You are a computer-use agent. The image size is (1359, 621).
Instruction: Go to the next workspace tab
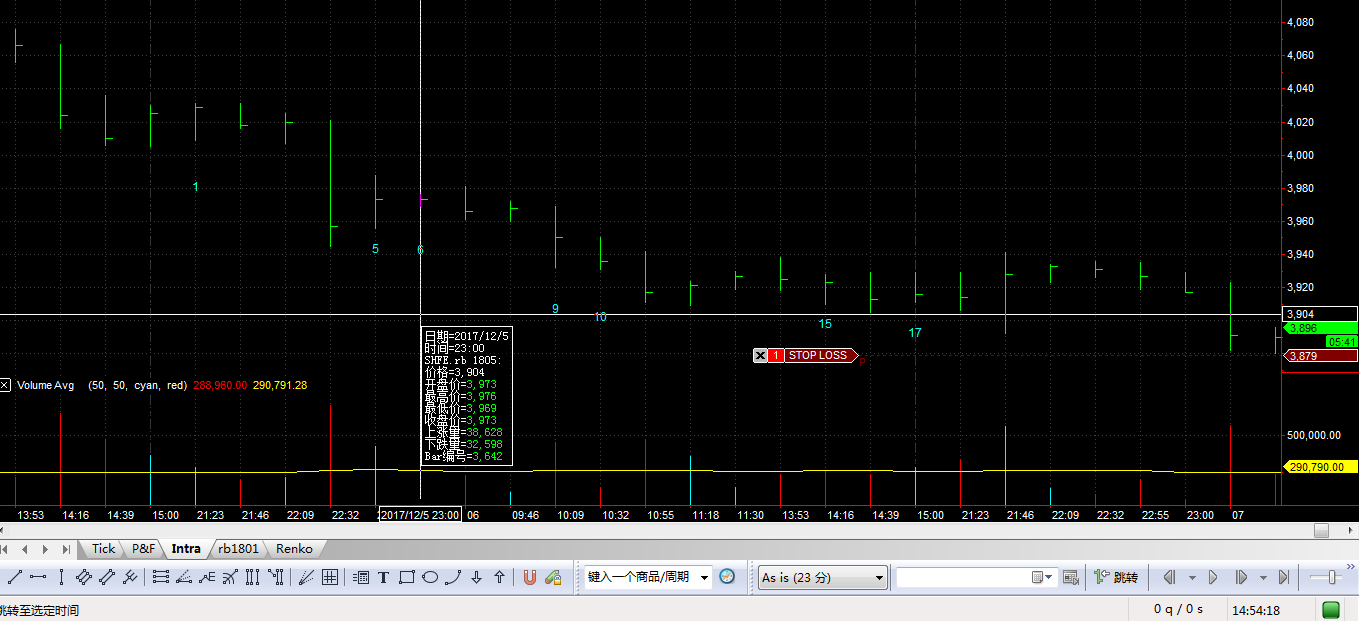pyautogui.click(x=46, y=549)
